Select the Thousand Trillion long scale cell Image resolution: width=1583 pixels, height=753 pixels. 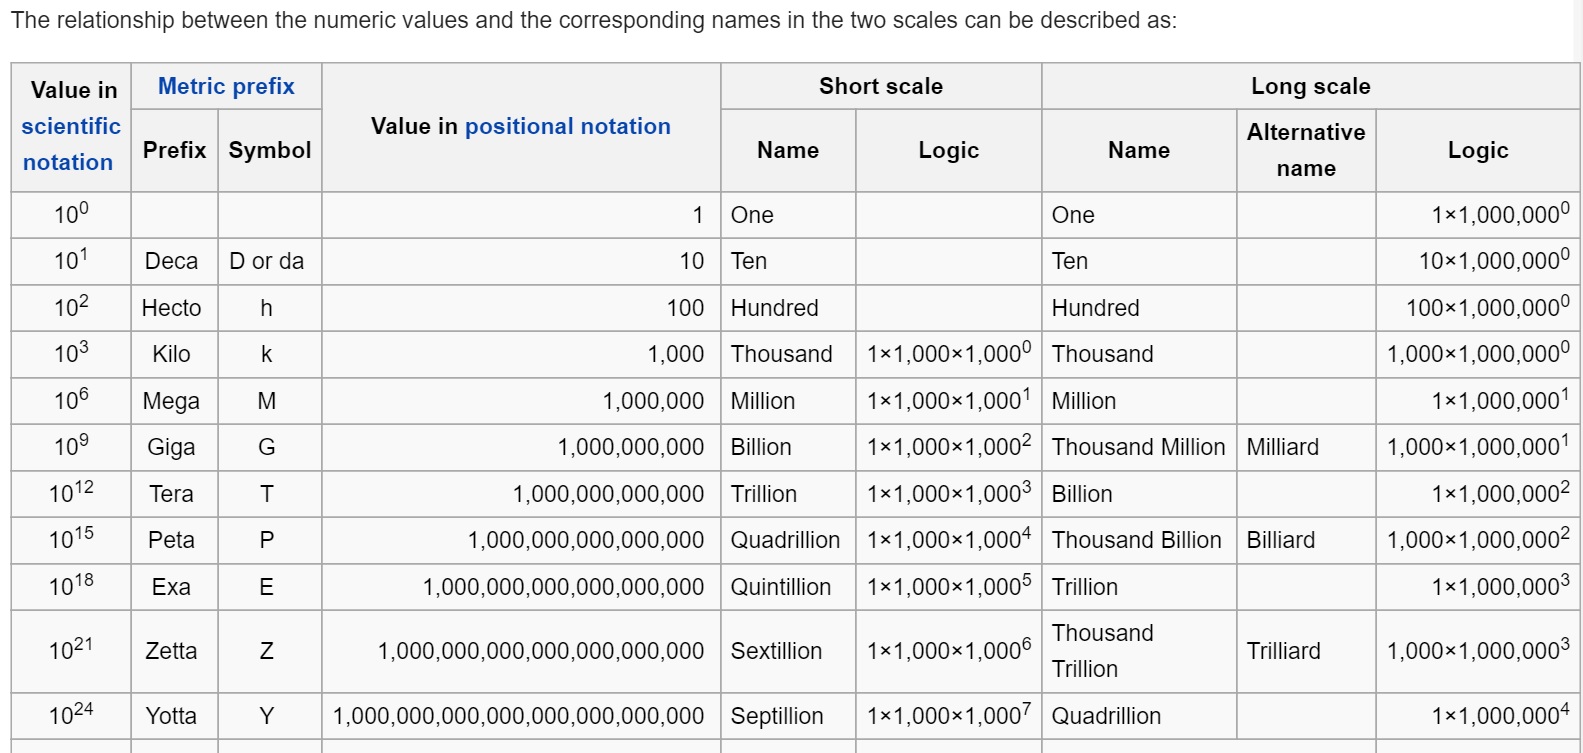pyautogui.click(x=1139, y=651)
